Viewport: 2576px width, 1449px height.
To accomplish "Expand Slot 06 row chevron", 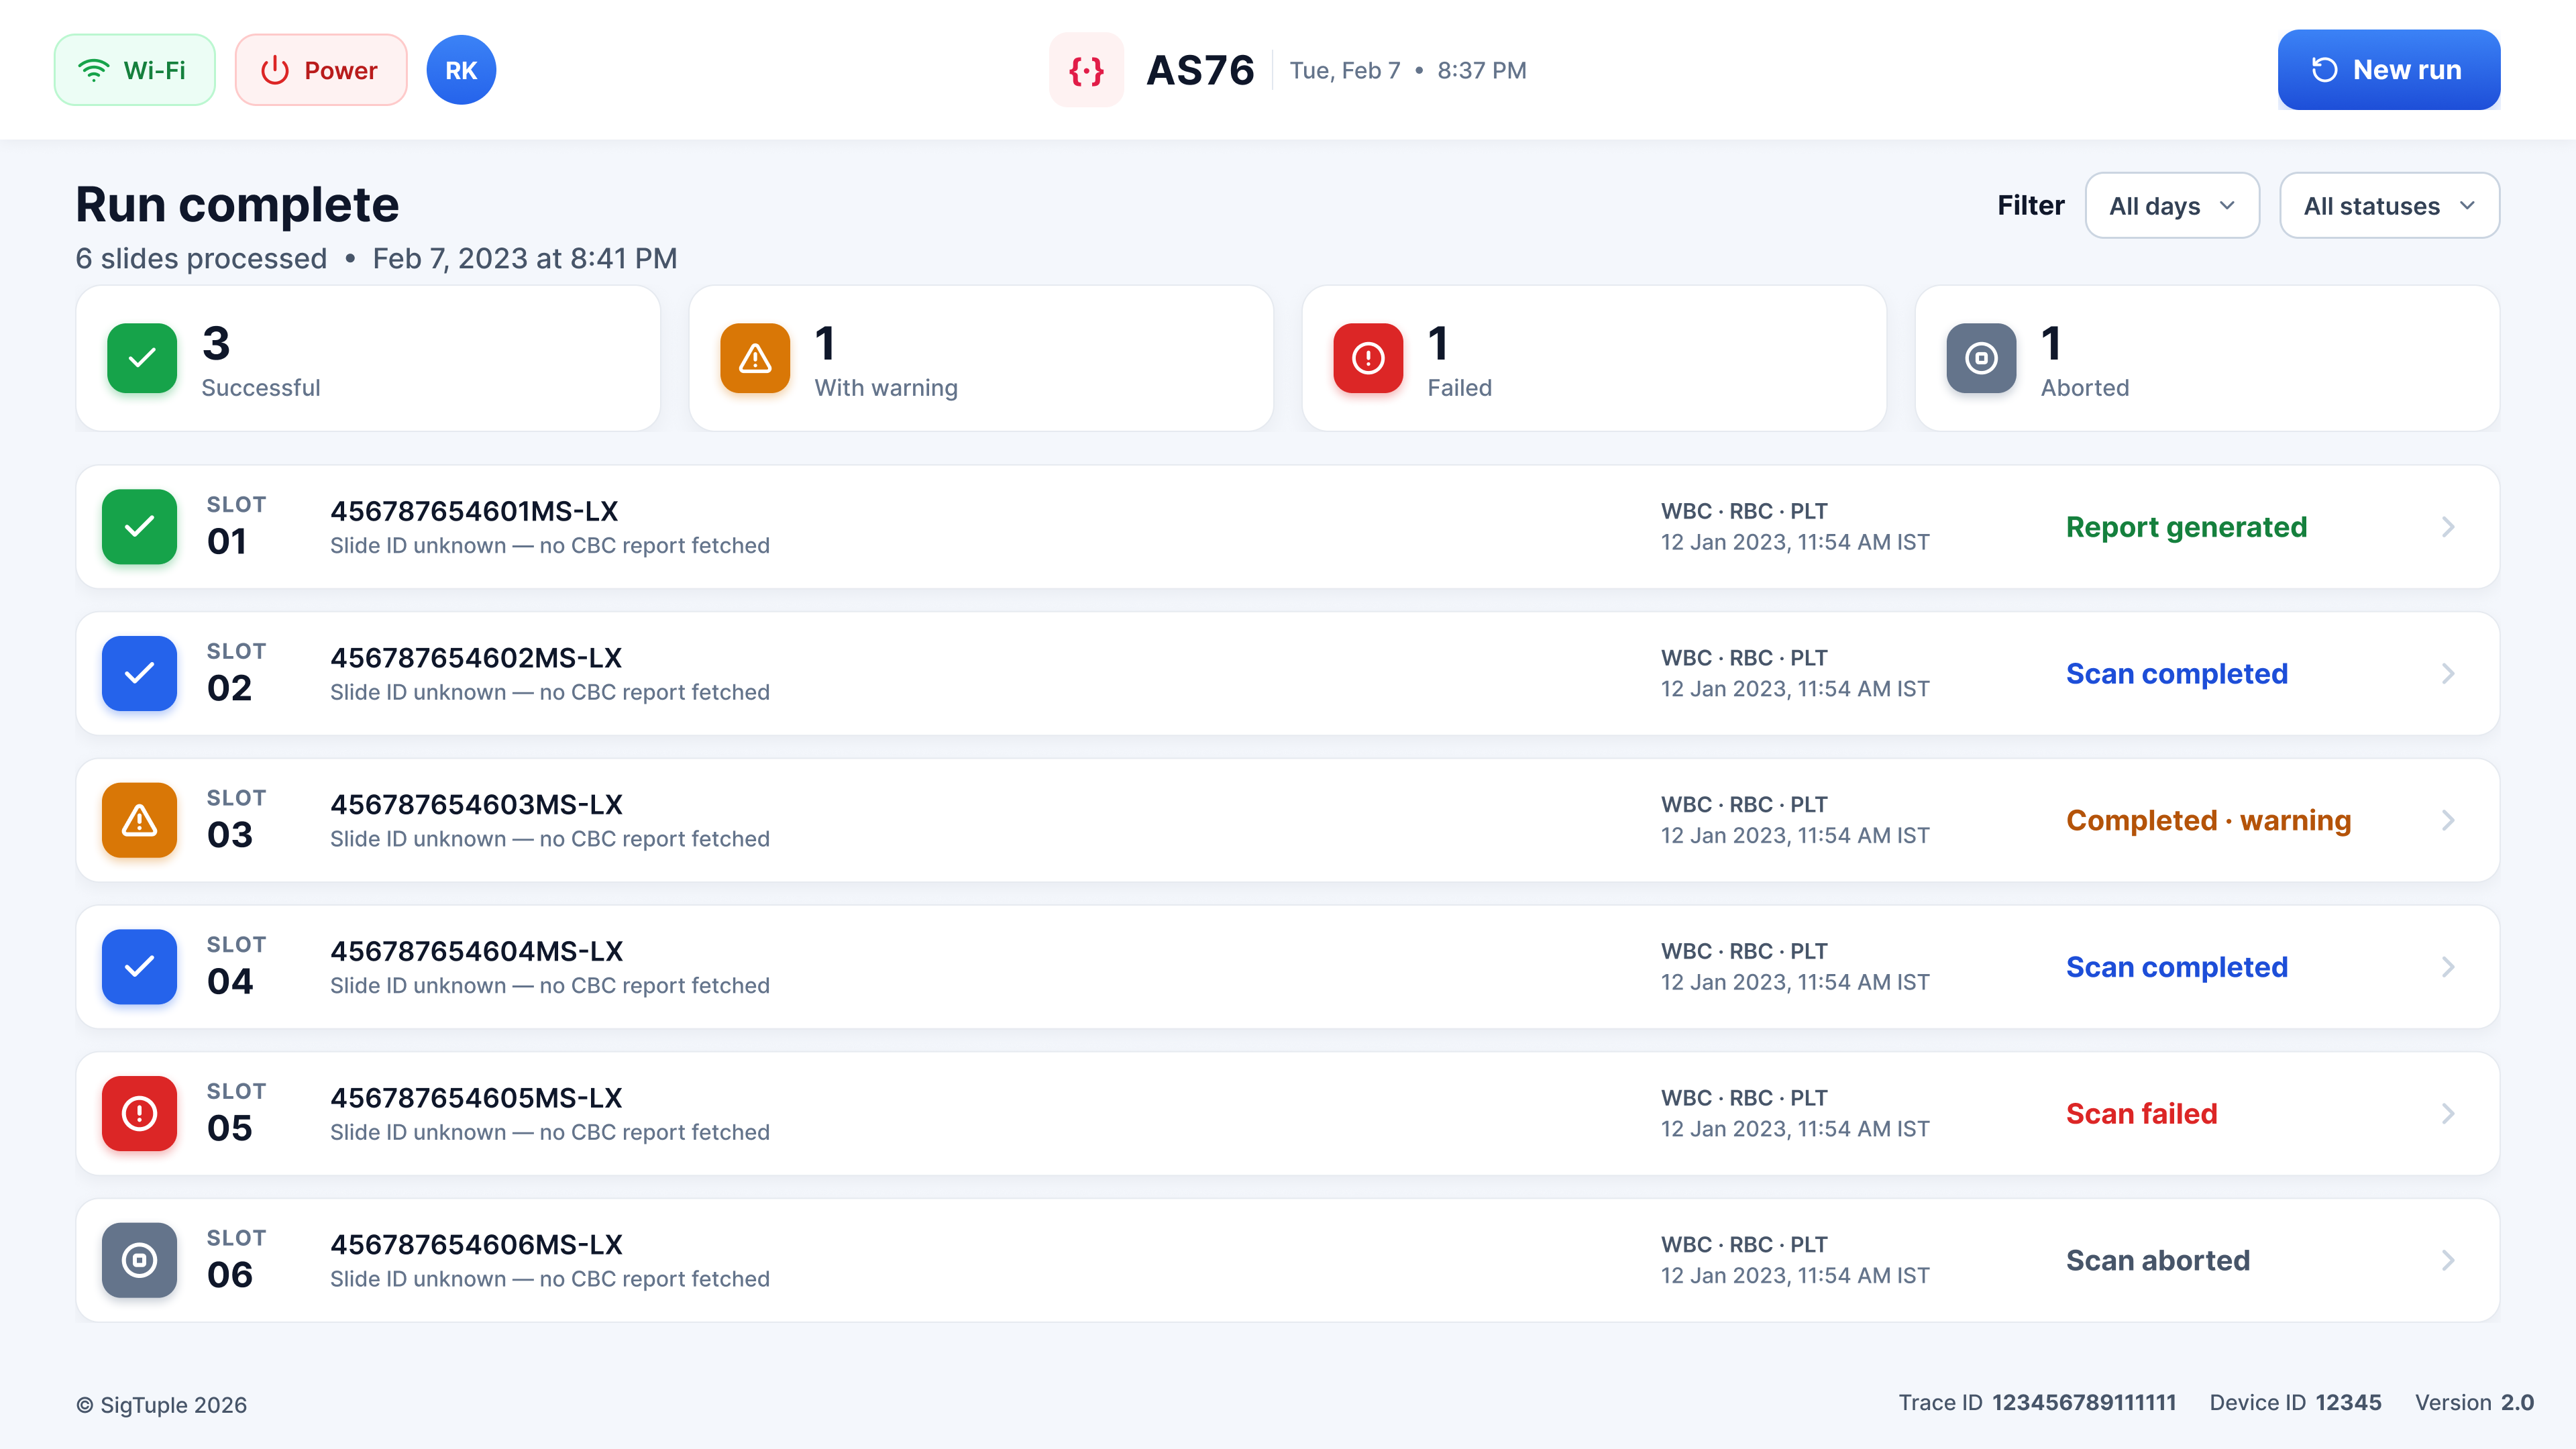I will point(2448,1260).
